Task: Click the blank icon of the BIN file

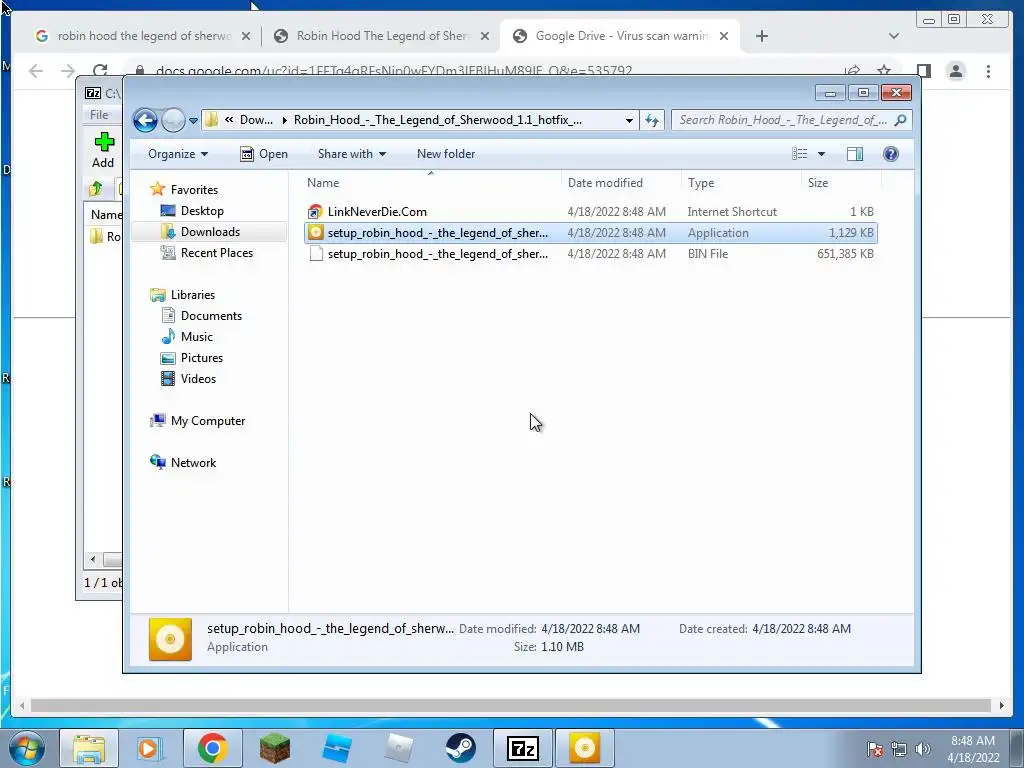Action: 315,254
